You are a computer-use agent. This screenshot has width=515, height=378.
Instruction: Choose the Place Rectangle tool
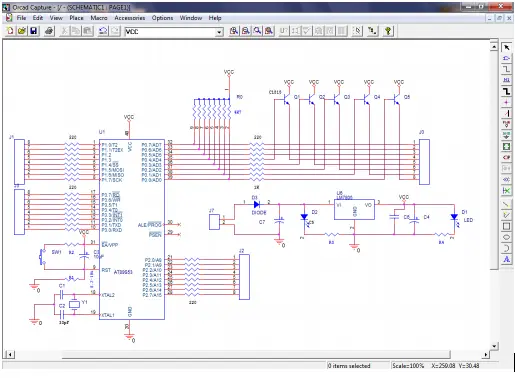click(x=506, y=226)
